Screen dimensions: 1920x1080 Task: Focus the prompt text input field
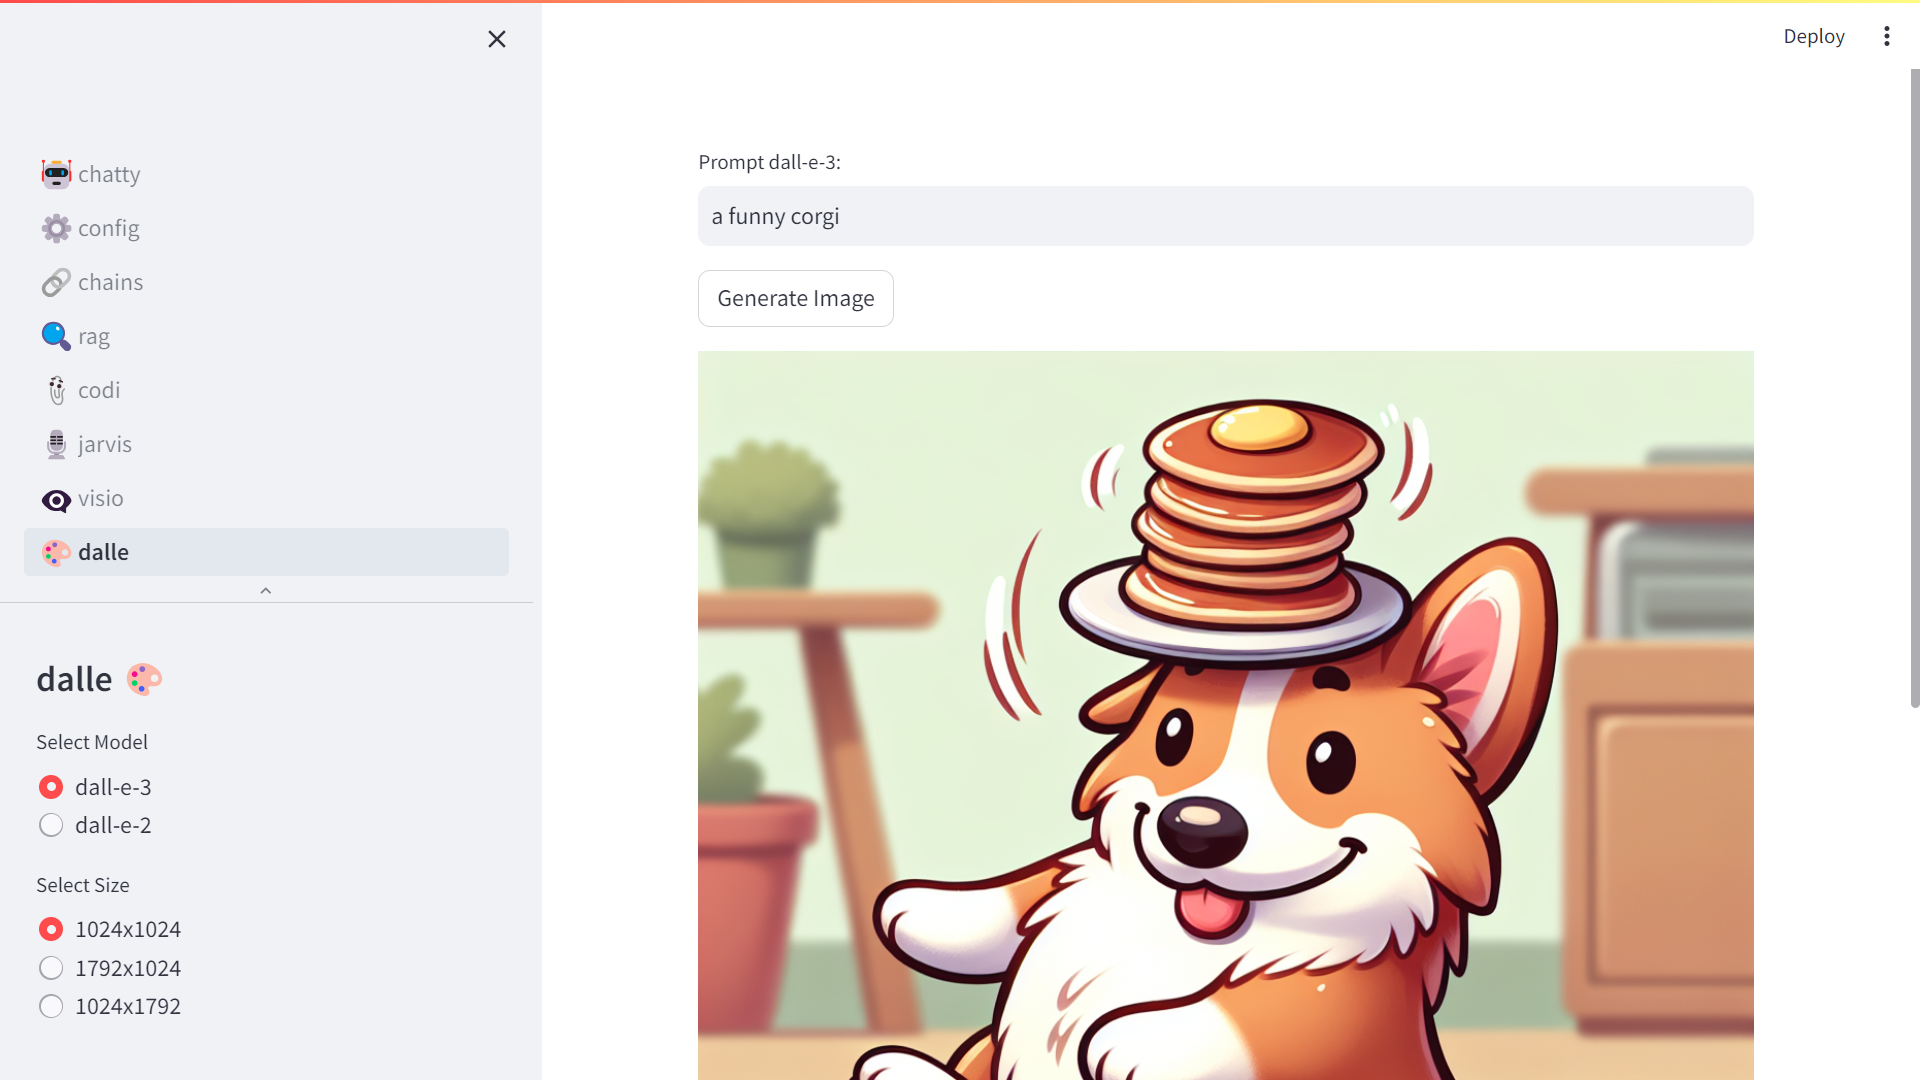1226,216
